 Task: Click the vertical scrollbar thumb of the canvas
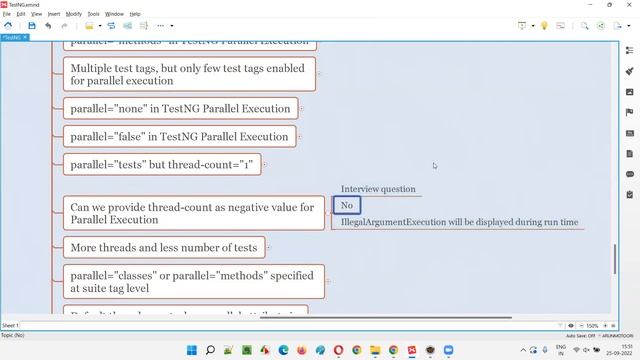[615, 259]
